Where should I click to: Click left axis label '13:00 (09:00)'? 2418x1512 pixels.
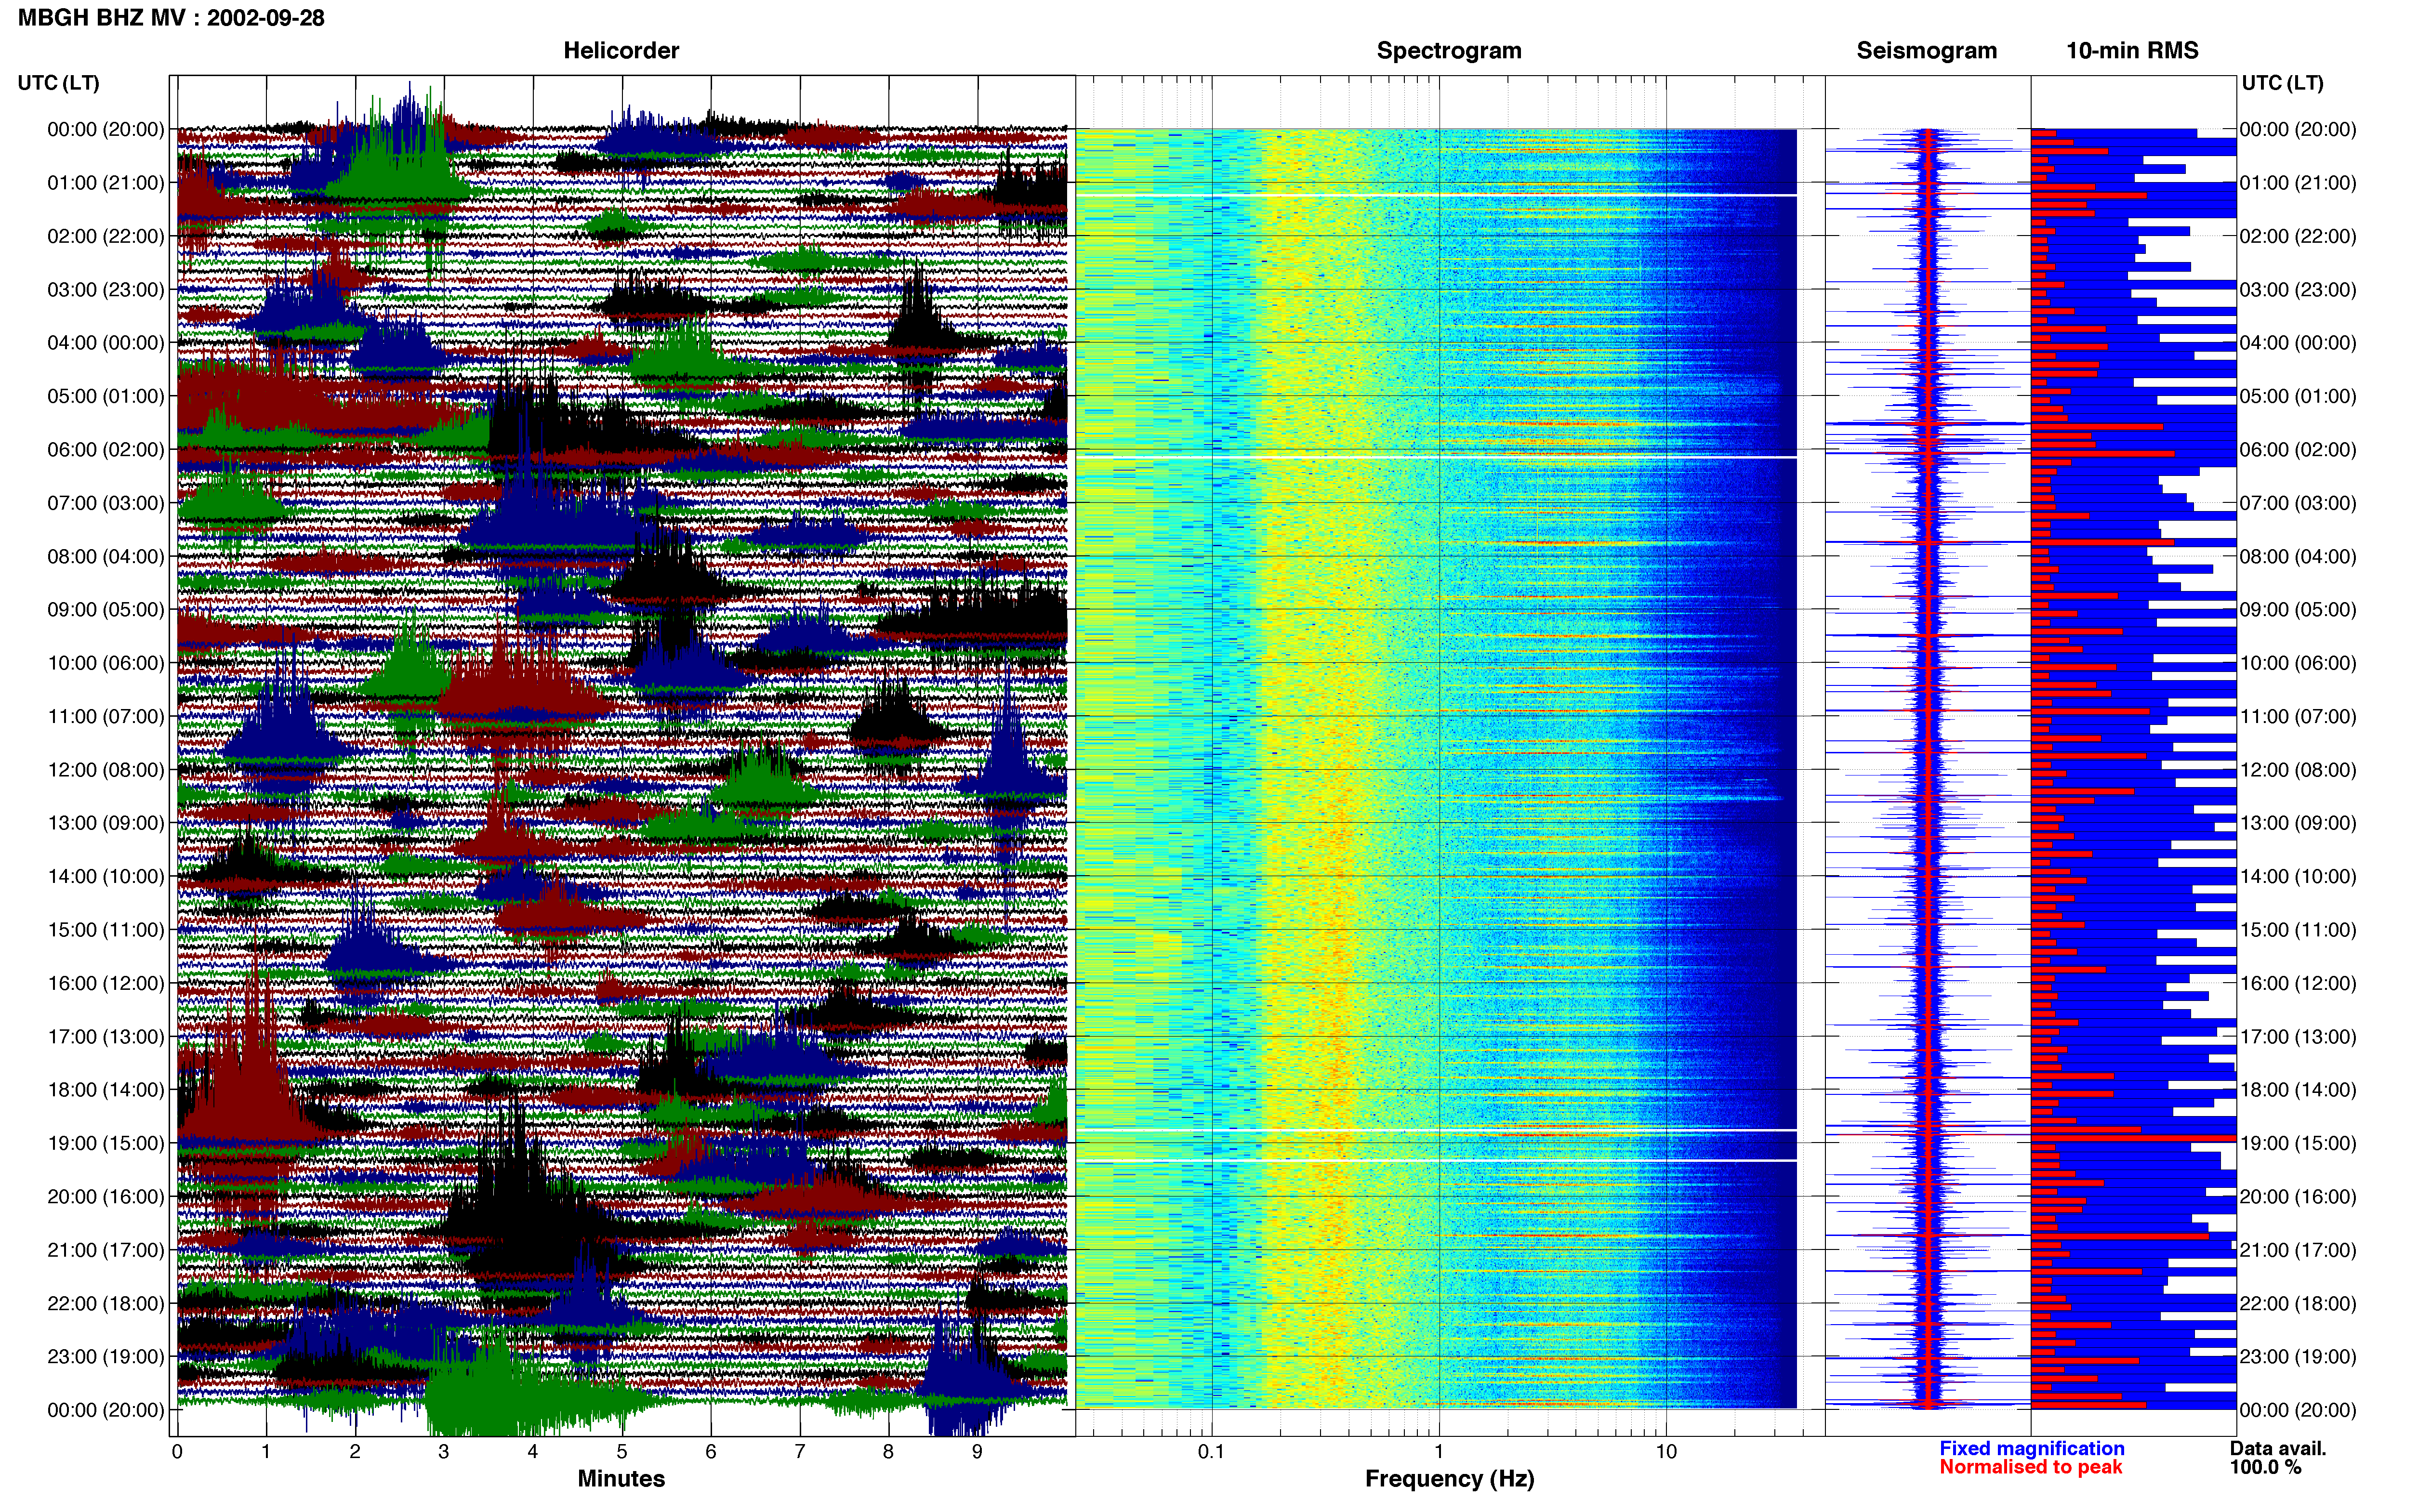point(106,823)
